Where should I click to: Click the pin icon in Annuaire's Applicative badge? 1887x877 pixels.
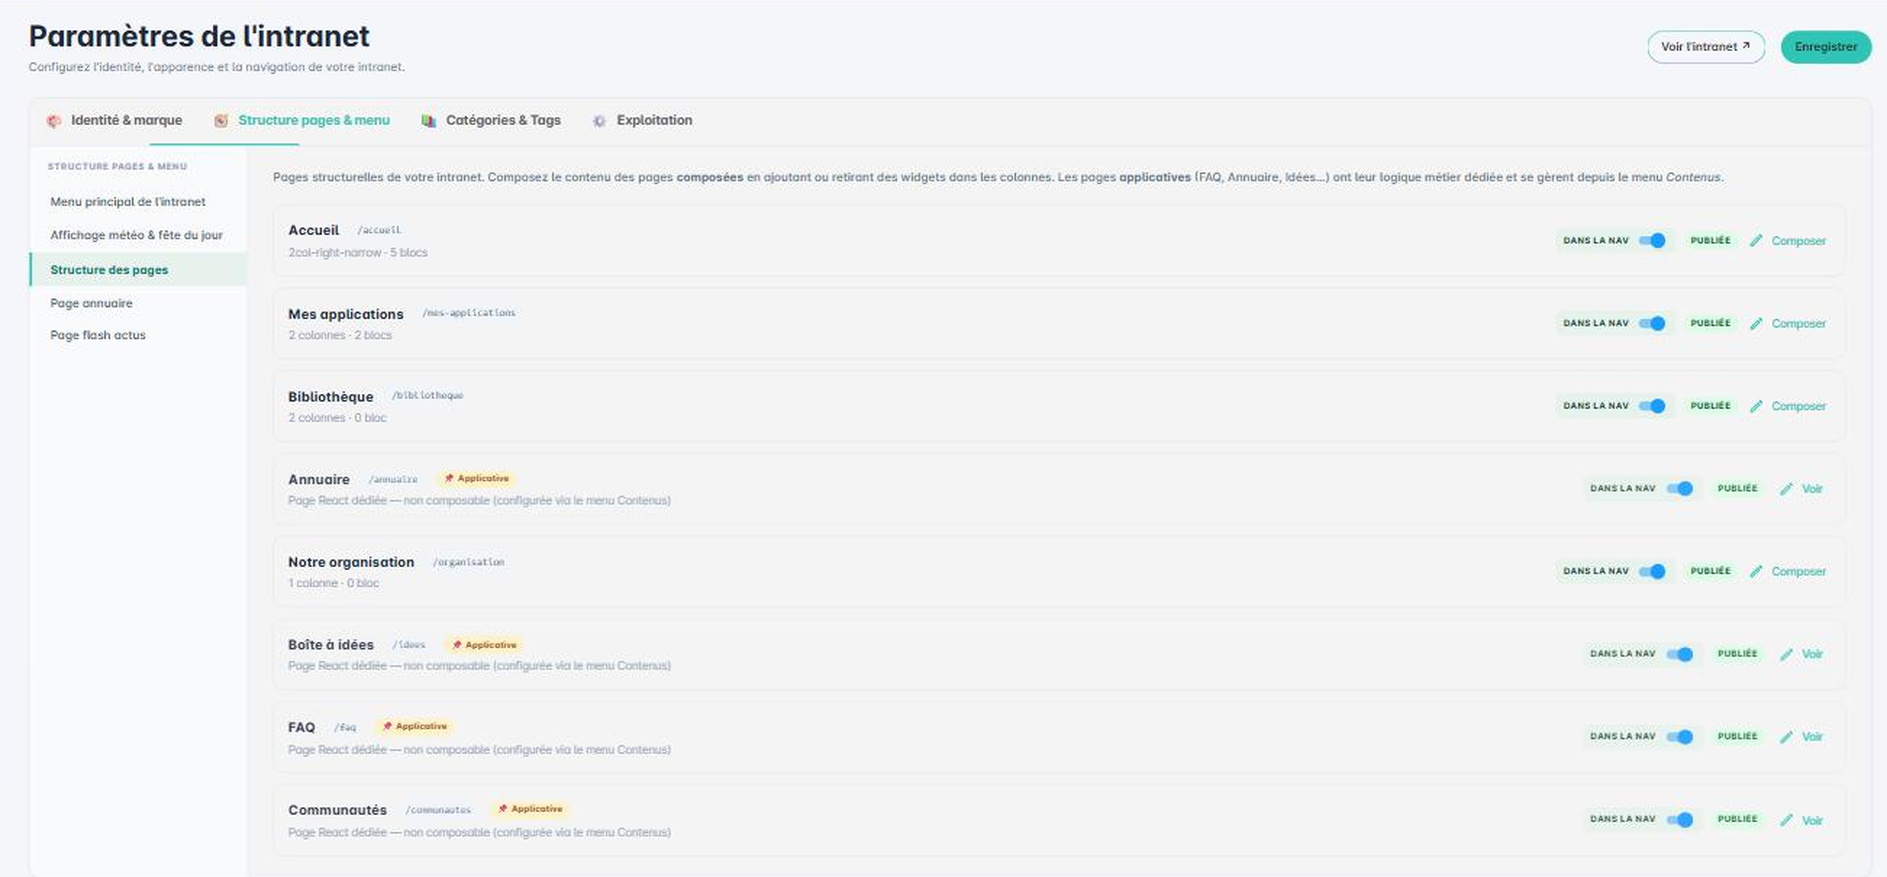click(449, 479)
